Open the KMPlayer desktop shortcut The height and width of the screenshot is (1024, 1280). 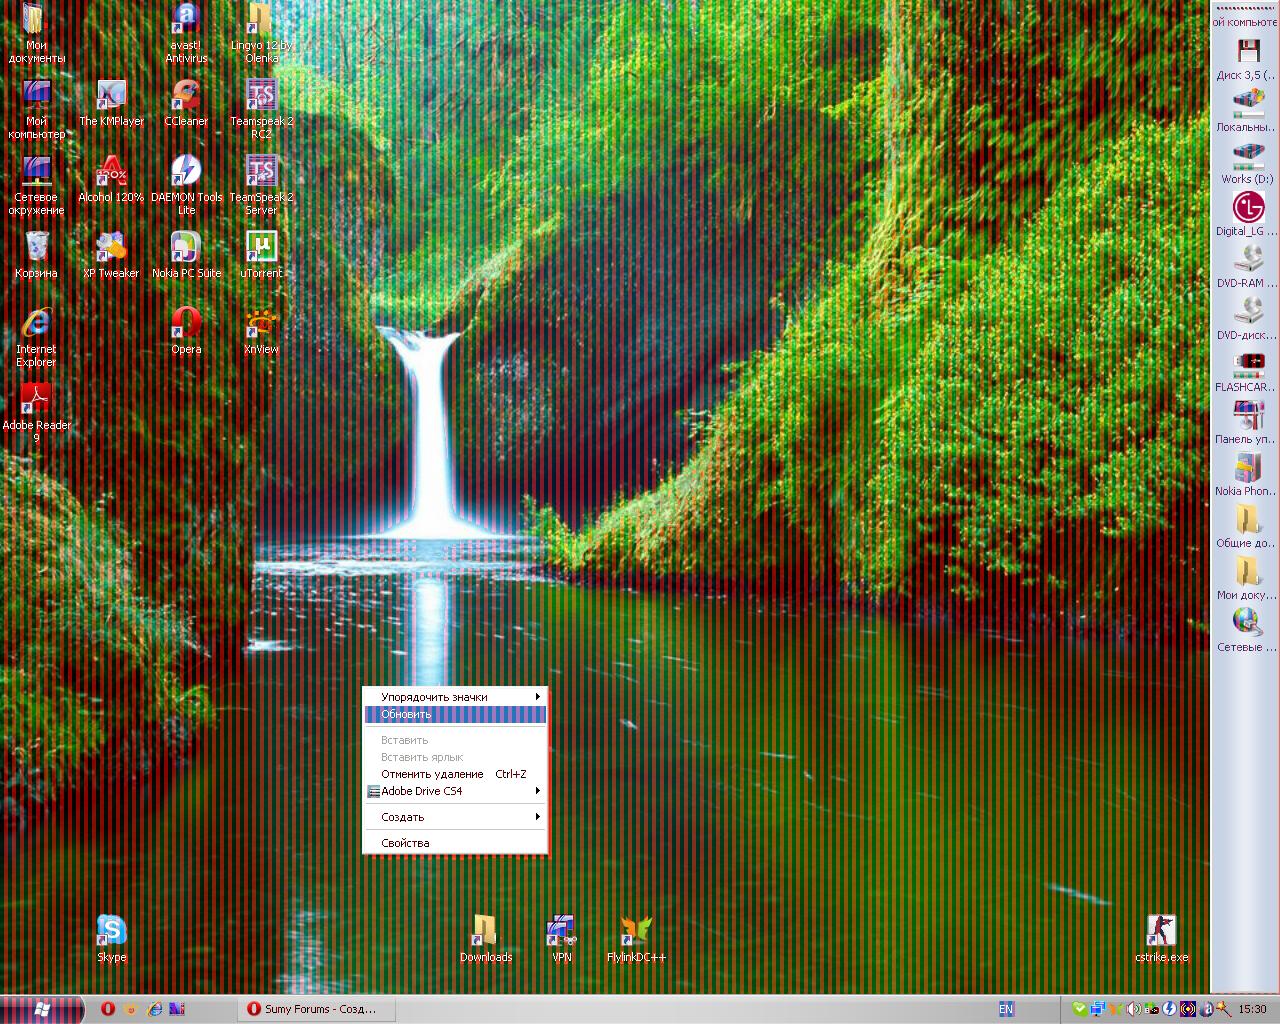[111, 99]
